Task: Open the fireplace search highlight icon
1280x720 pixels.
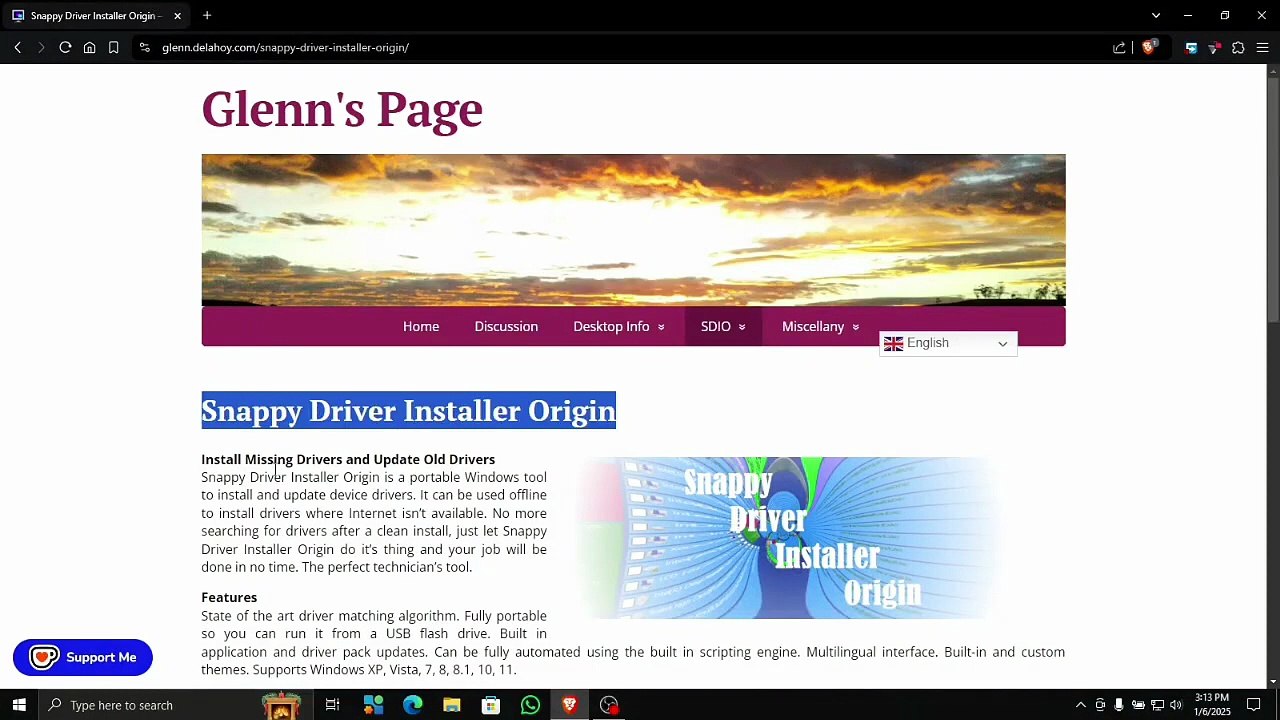Action: (x=281, y=705)
